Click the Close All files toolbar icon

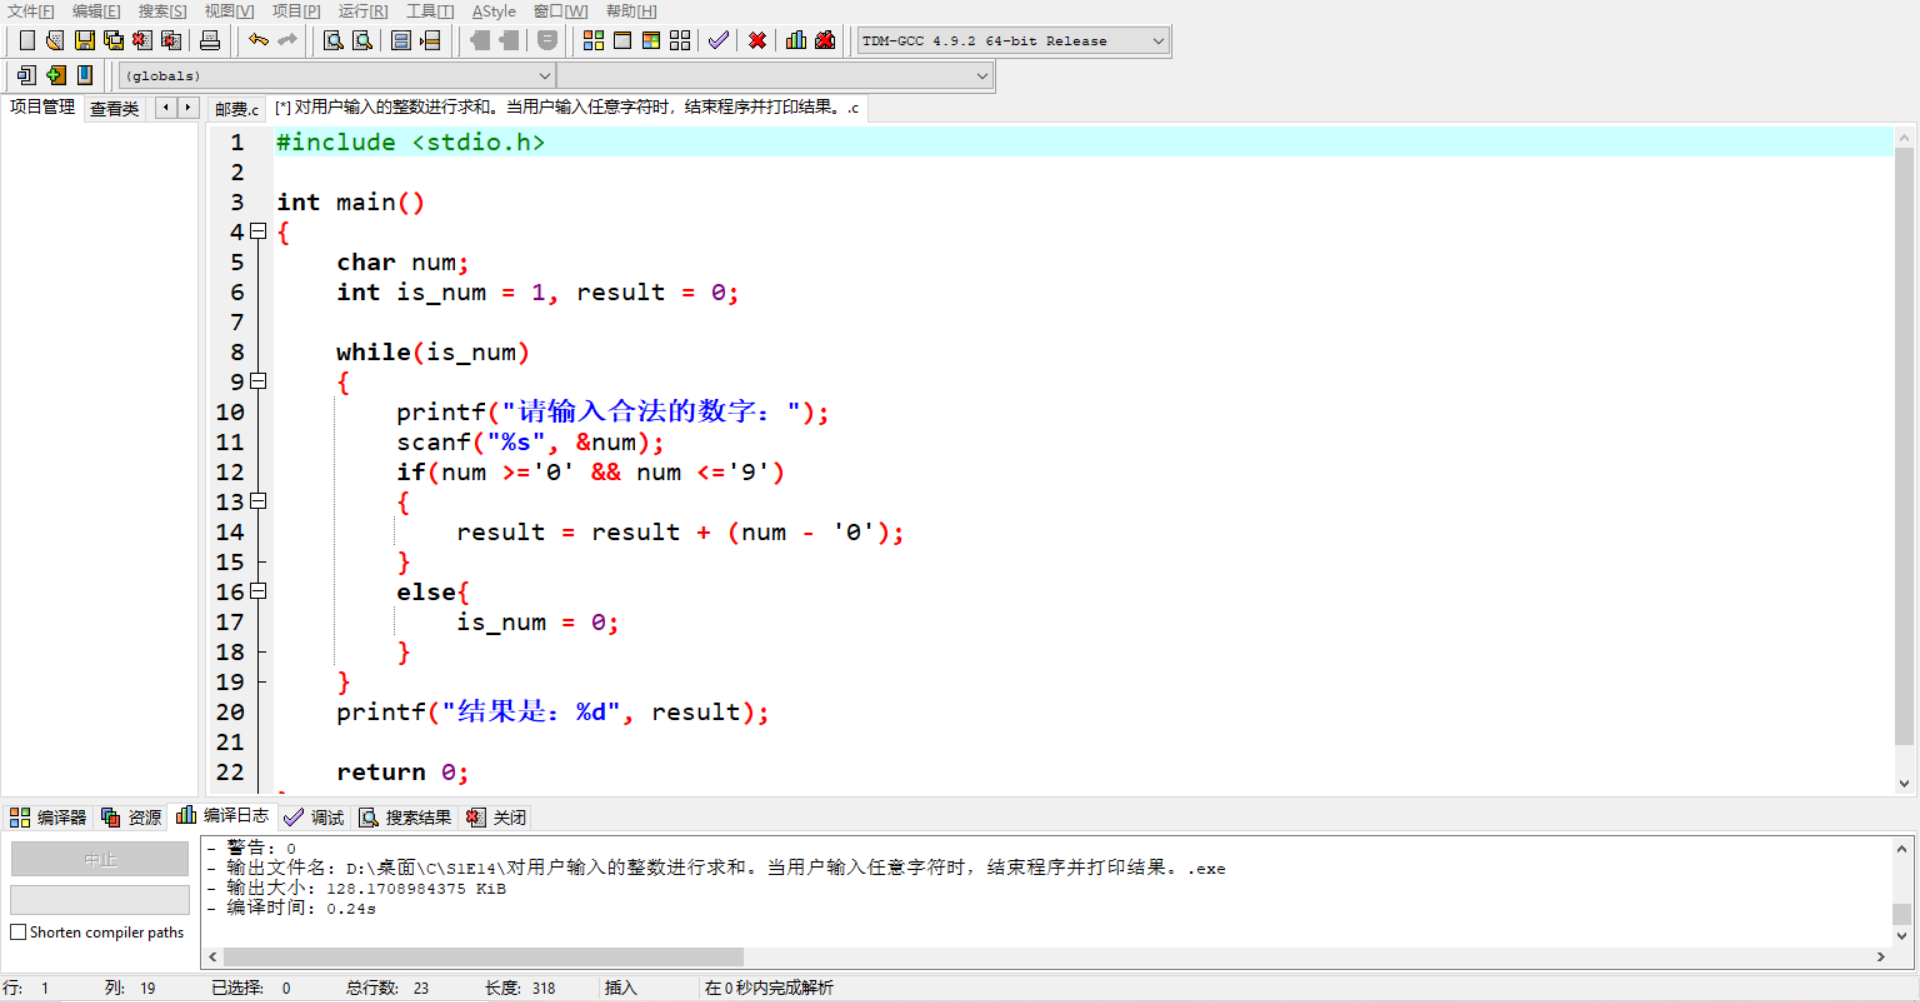coord(171,40)
